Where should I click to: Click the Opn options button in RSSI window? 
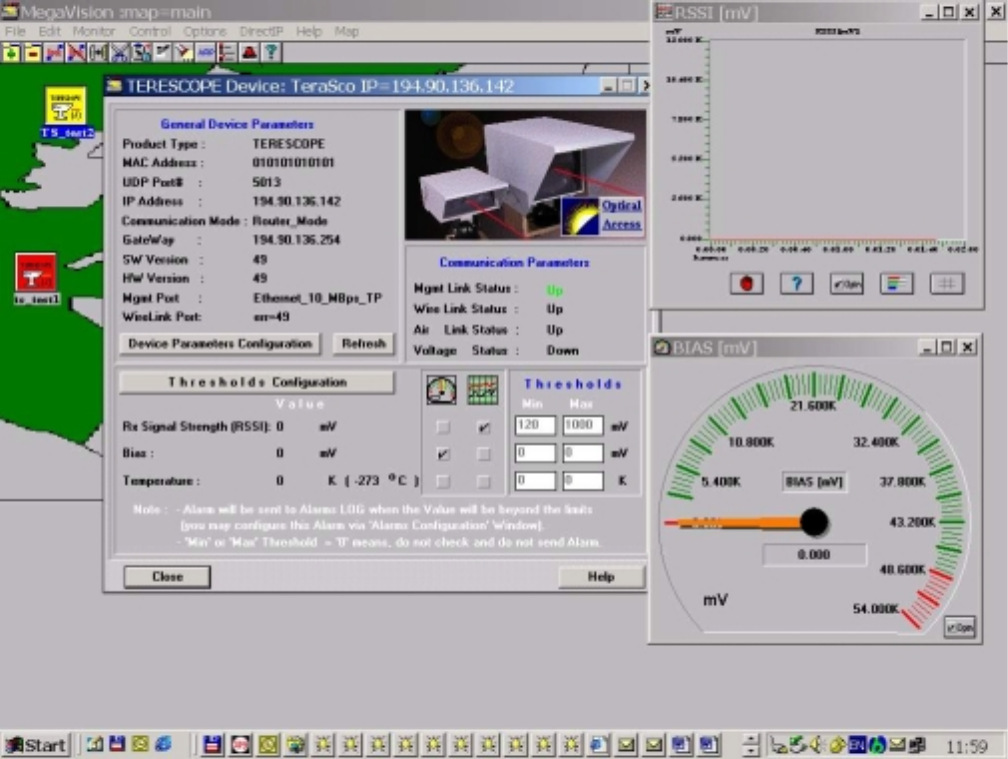coord(847,283)
